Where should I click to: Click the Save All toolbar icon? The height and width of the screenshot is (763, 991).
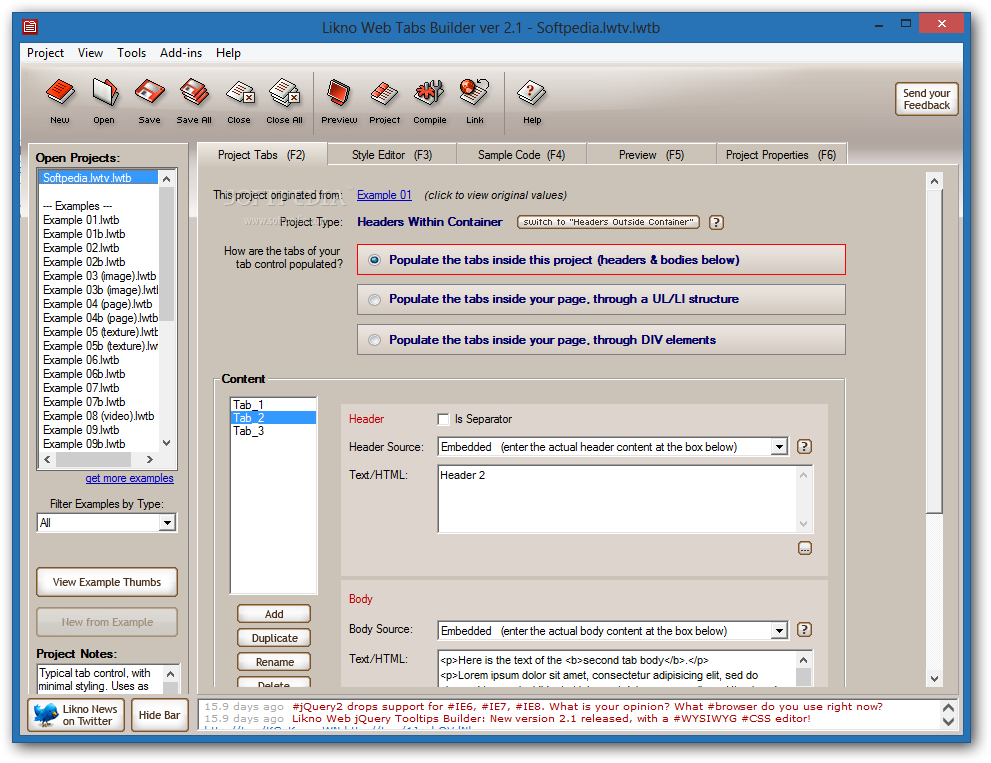[x=194, y=101]
